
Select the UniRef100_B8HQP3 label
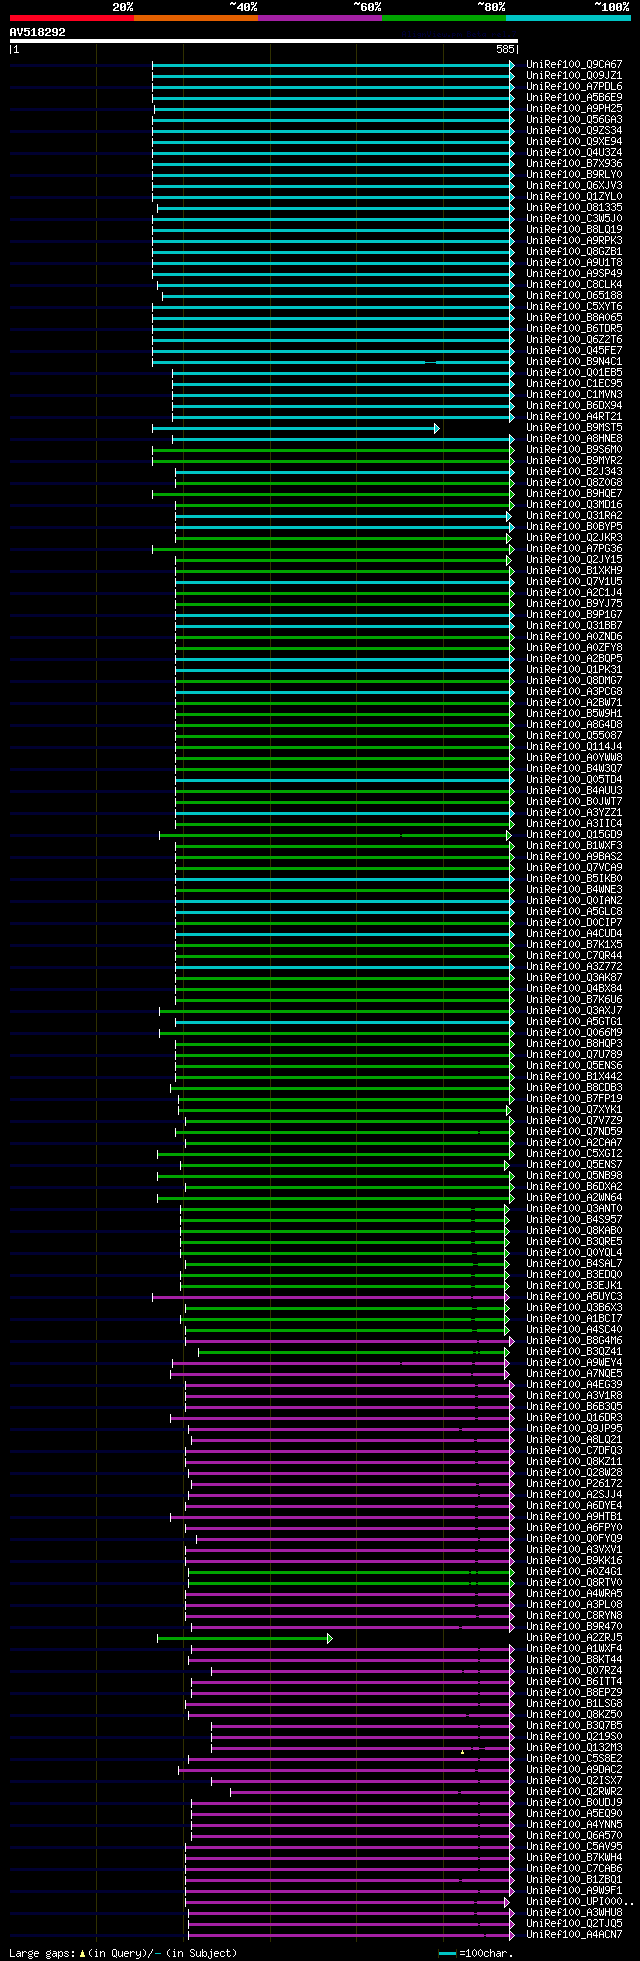[574, 1044]
